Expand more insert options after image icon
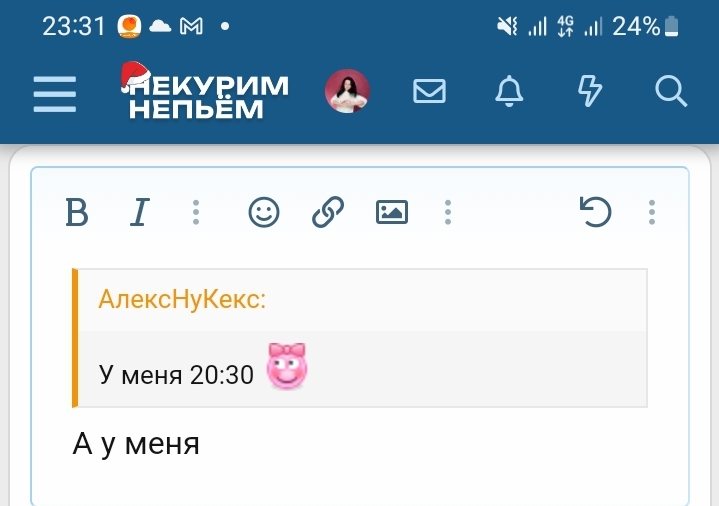The width and height of the screenshot is (719, 506). point(448,212)
